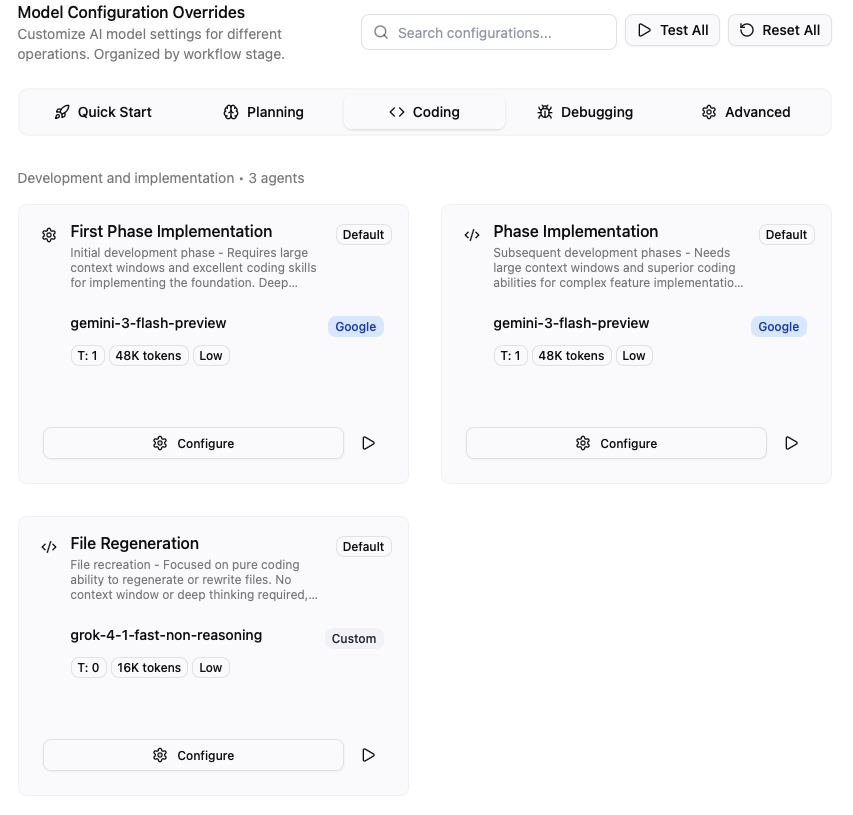The height and width of the screenshot is (815, 853).
Task: Click gear icon on First Phase Implementation card
Action: coord(49,235)
